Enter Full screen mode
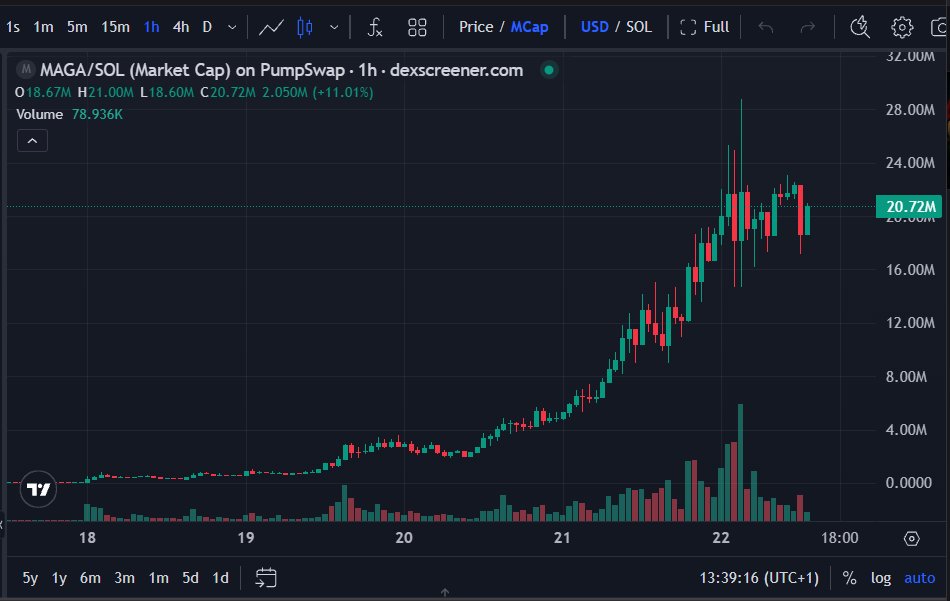The image size is (950, 601). (x=705, y=27)
